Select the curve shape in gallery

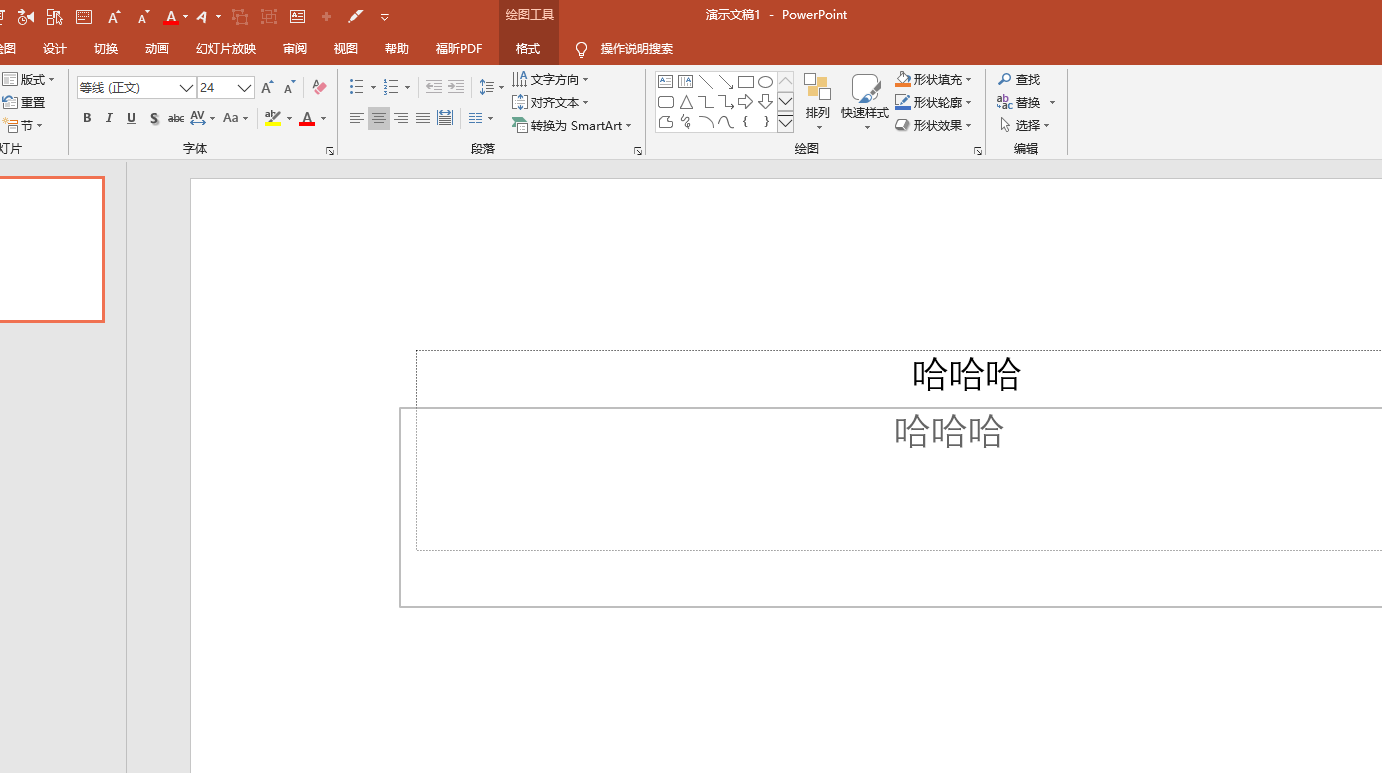click(726, 122)
